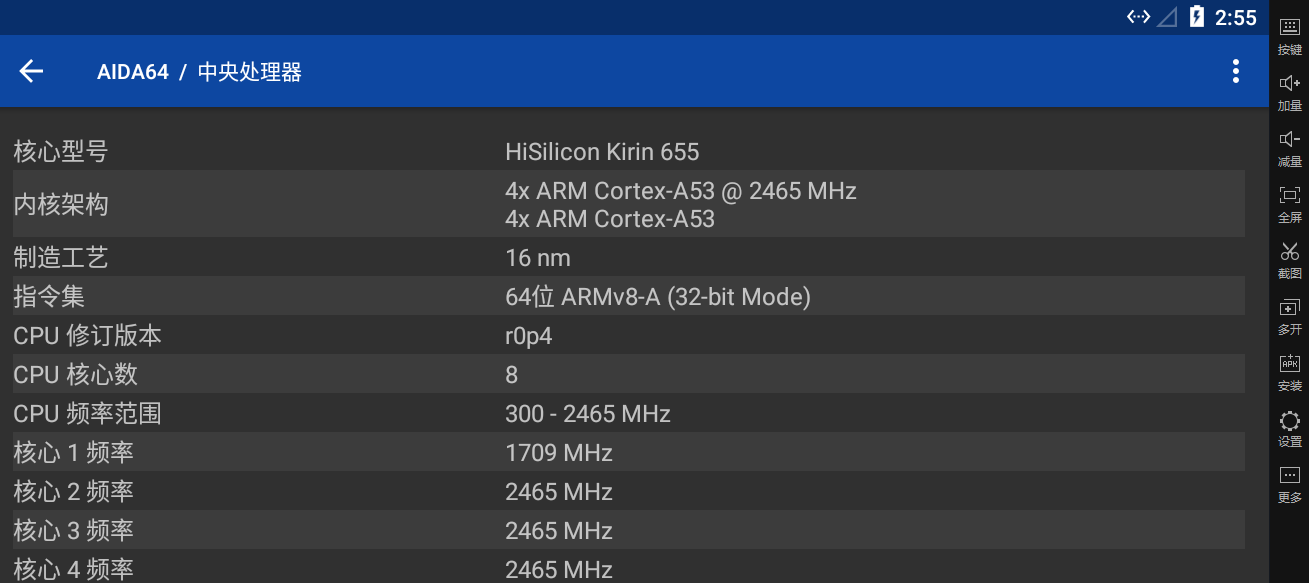1309x583 pixels.
Task: Click the AIDA64 title text
Action: (x=133, y=72)
